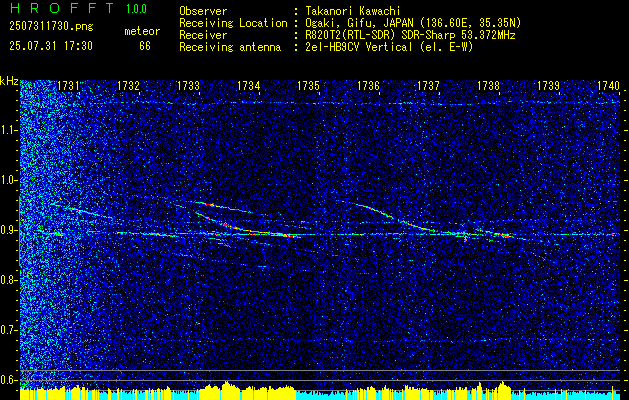Select the filename 2507311730.png
Screen dimensions: 629x400
[x=51, y=27]
